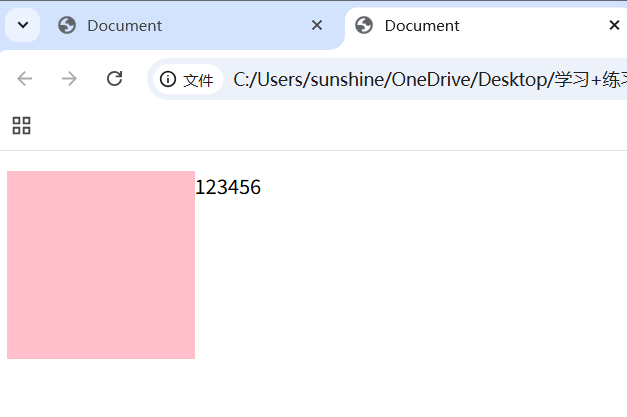Close the active right Document tab
This screenshot has width=627, height=417.
[x=614, y=25]
